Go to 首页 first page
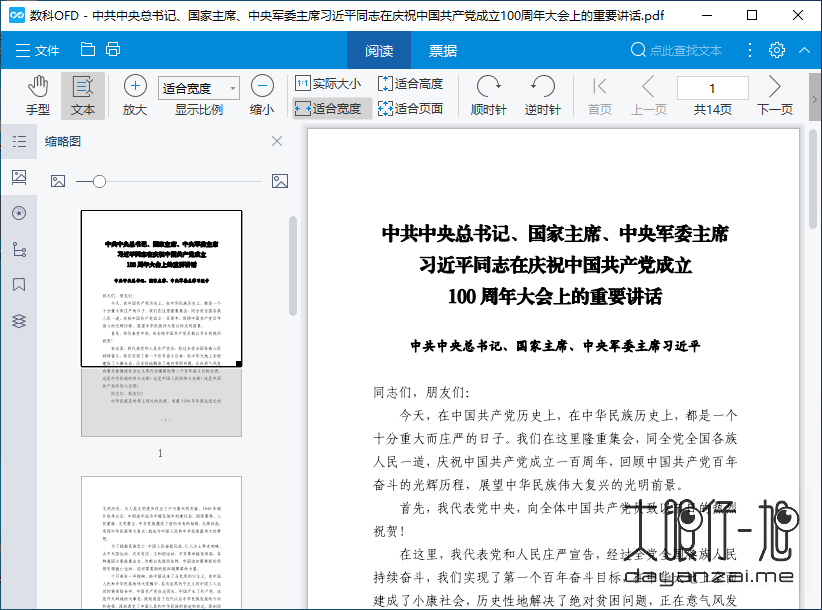Screen dimensions: 822x610 click(600, 95)
